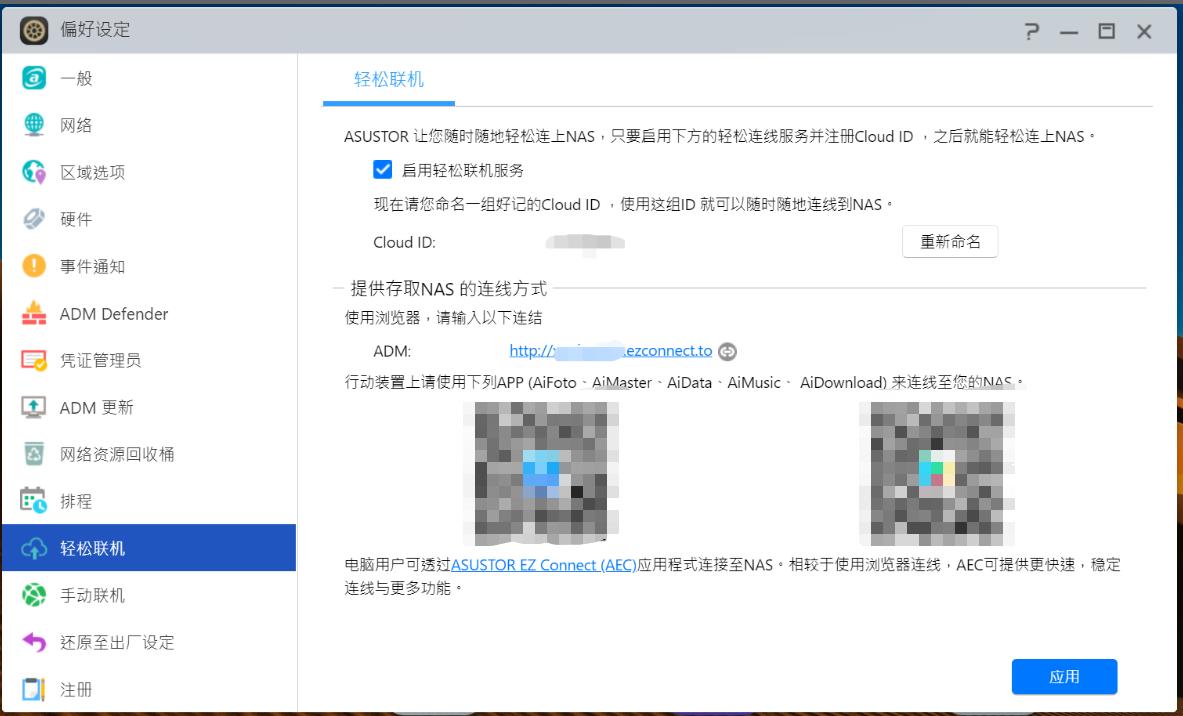This screenshot has width=1183, height=716.
Task: Click the 重新命名 rename button
Action: coord(949,242)
